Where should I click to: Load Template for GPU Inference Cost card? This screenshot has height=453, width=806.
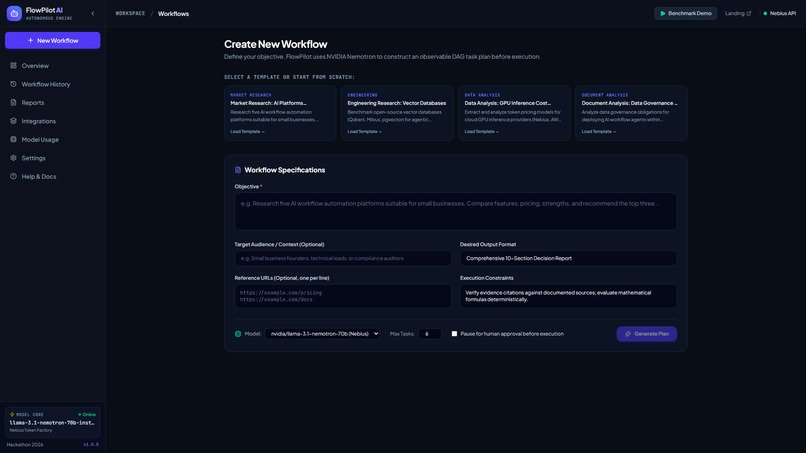point(482,132)
